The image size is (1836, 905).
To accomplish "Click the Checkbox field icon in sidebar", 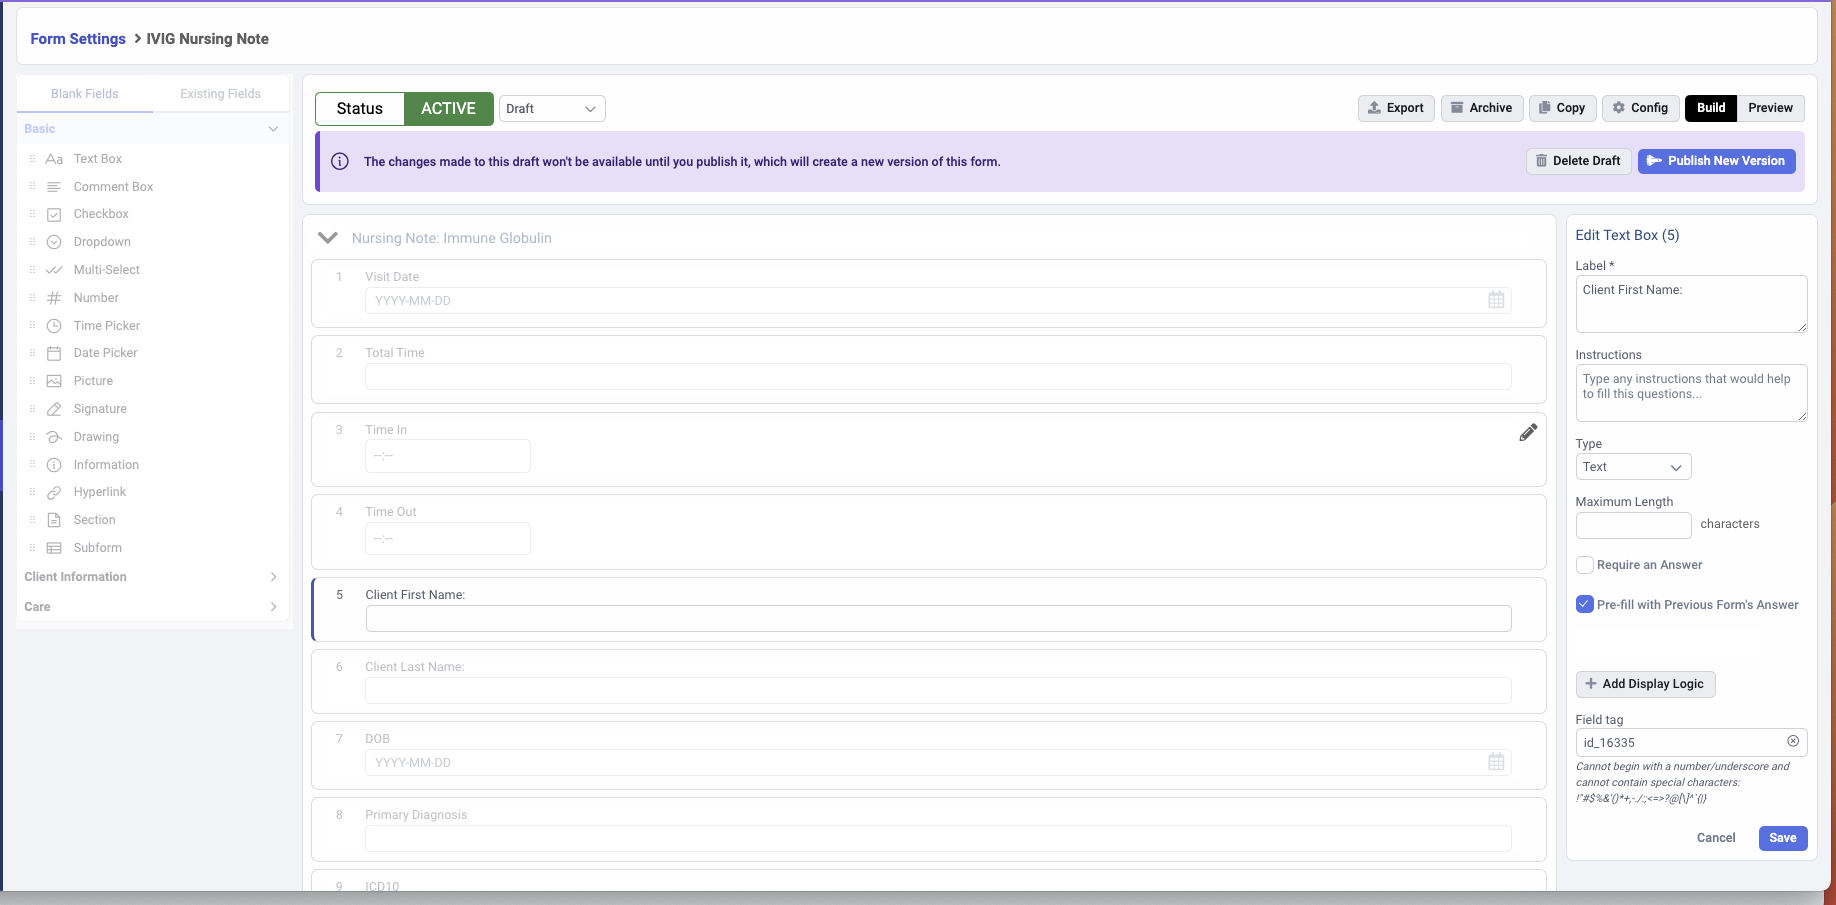I will pos(54,214).
